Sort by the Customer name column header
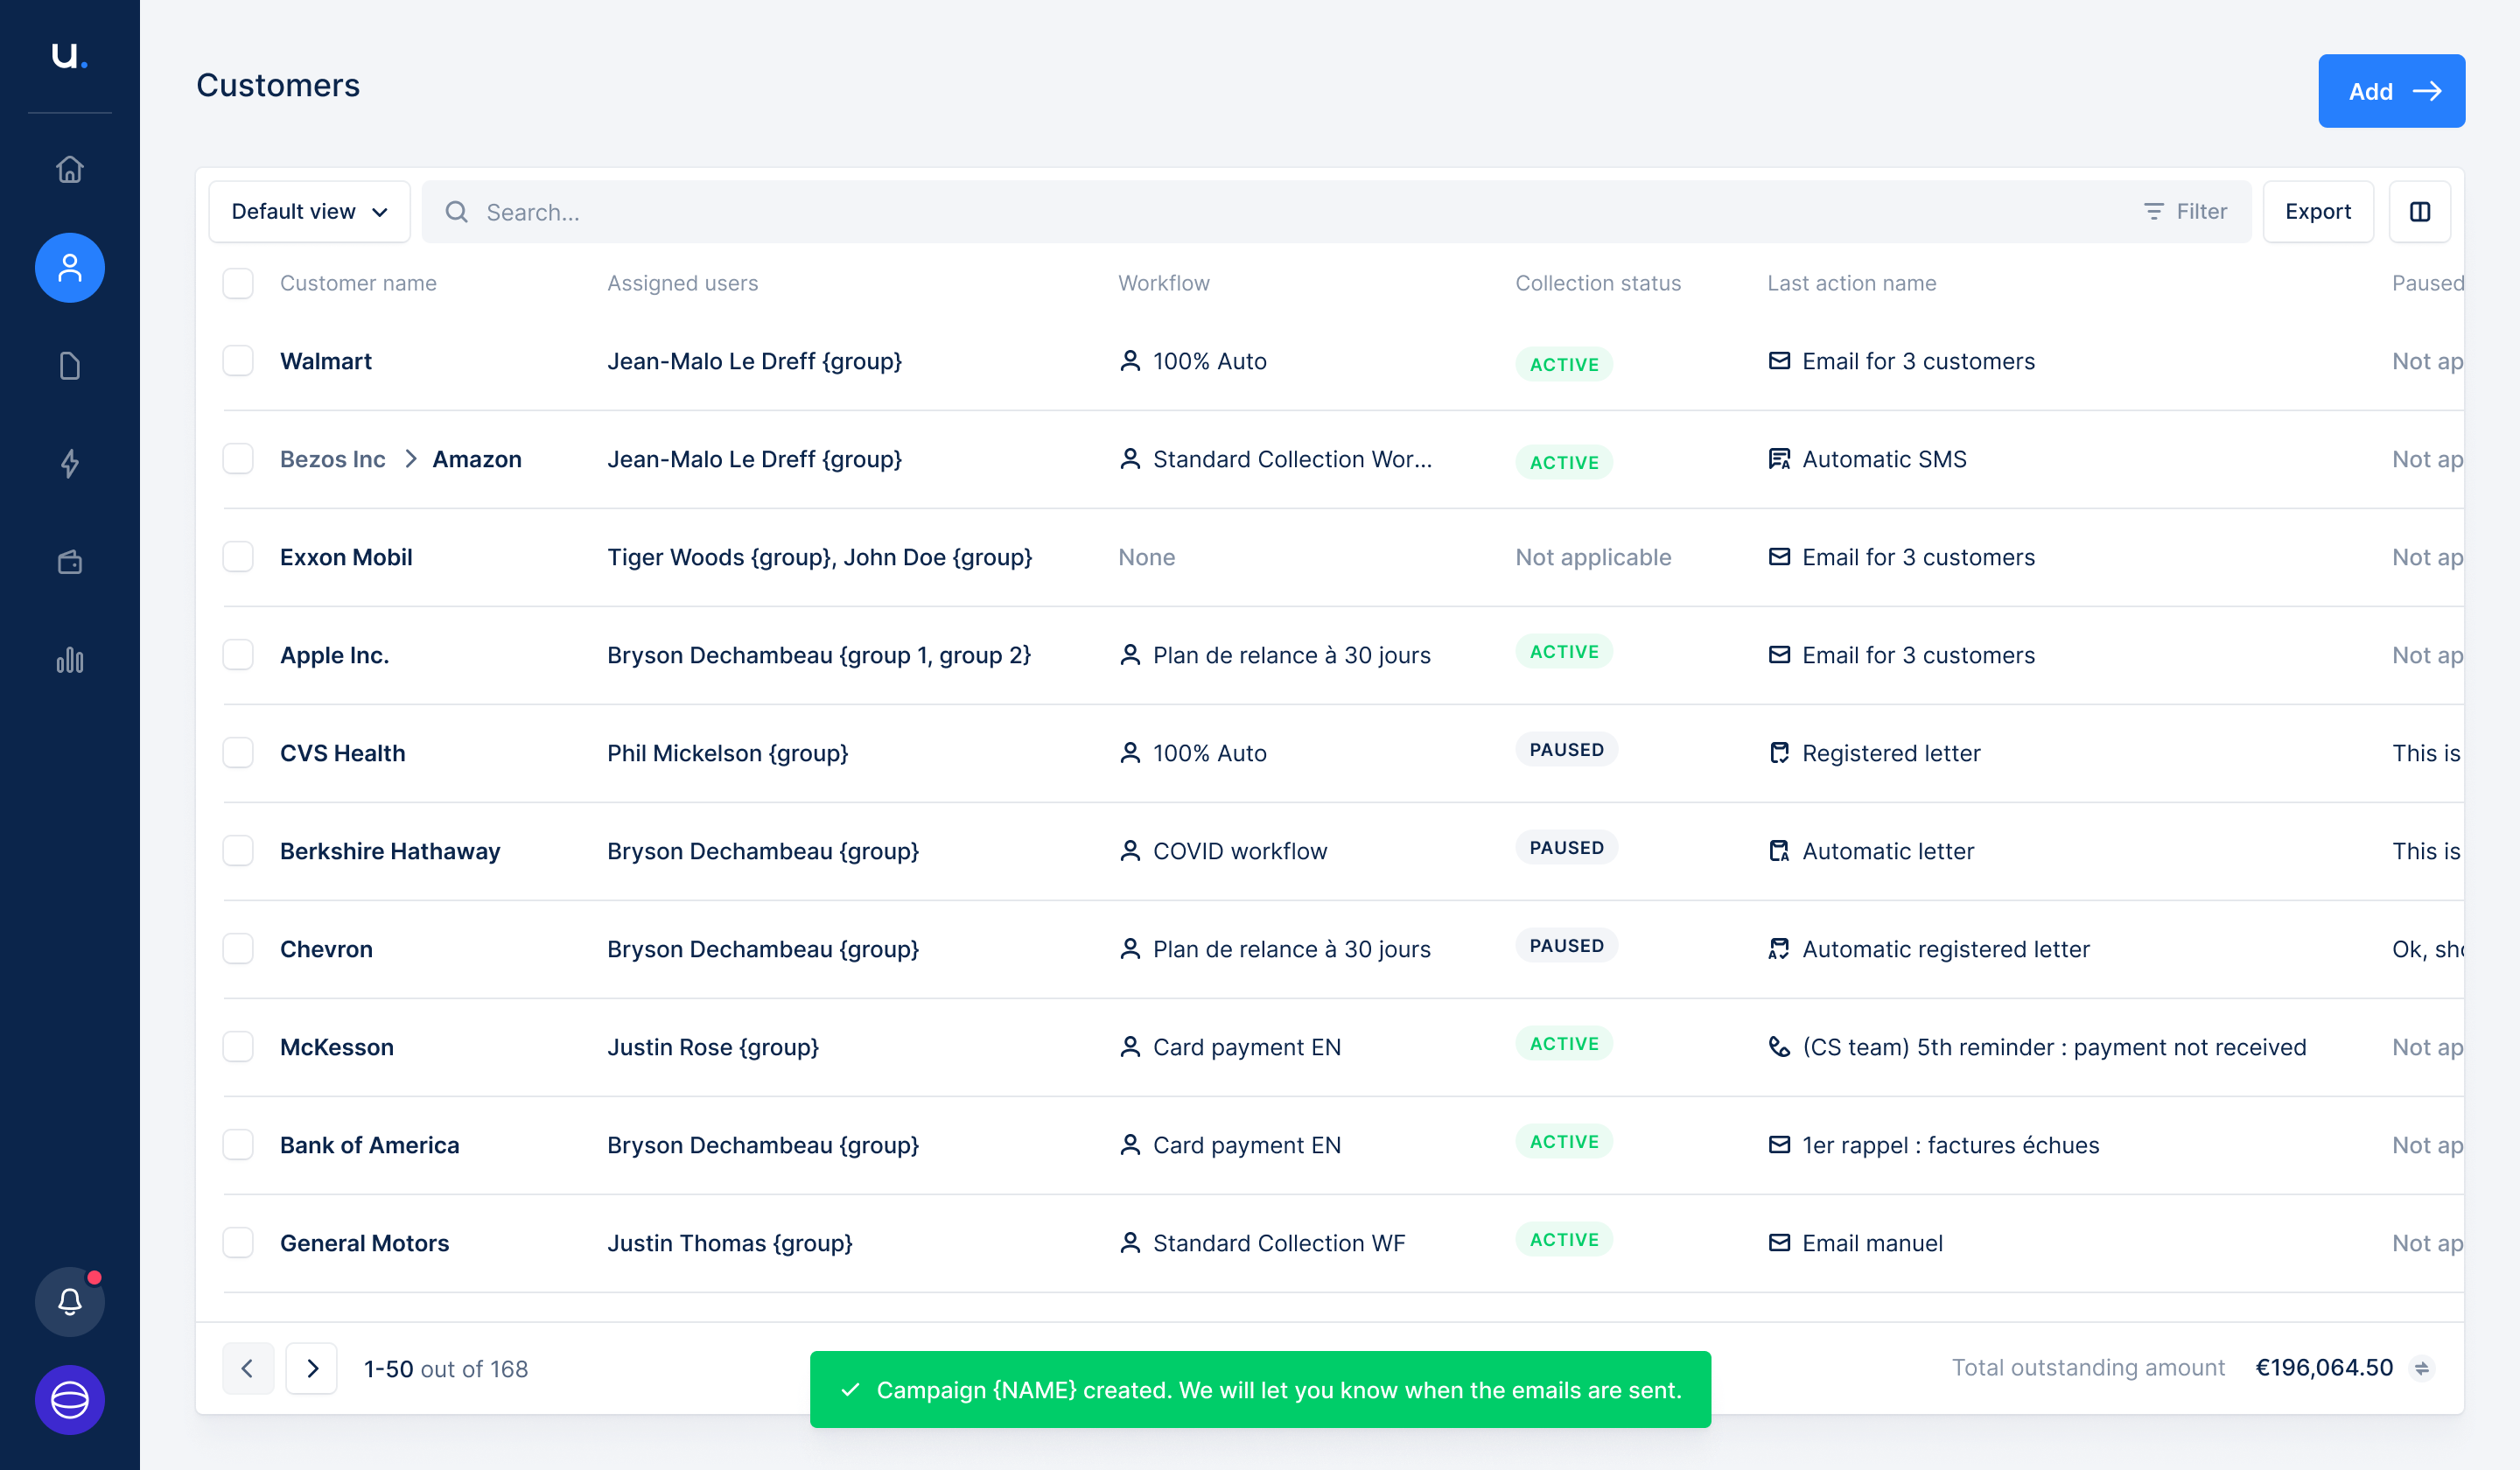The height and width of the screenshot is (1470, 2520). [358, 283]
